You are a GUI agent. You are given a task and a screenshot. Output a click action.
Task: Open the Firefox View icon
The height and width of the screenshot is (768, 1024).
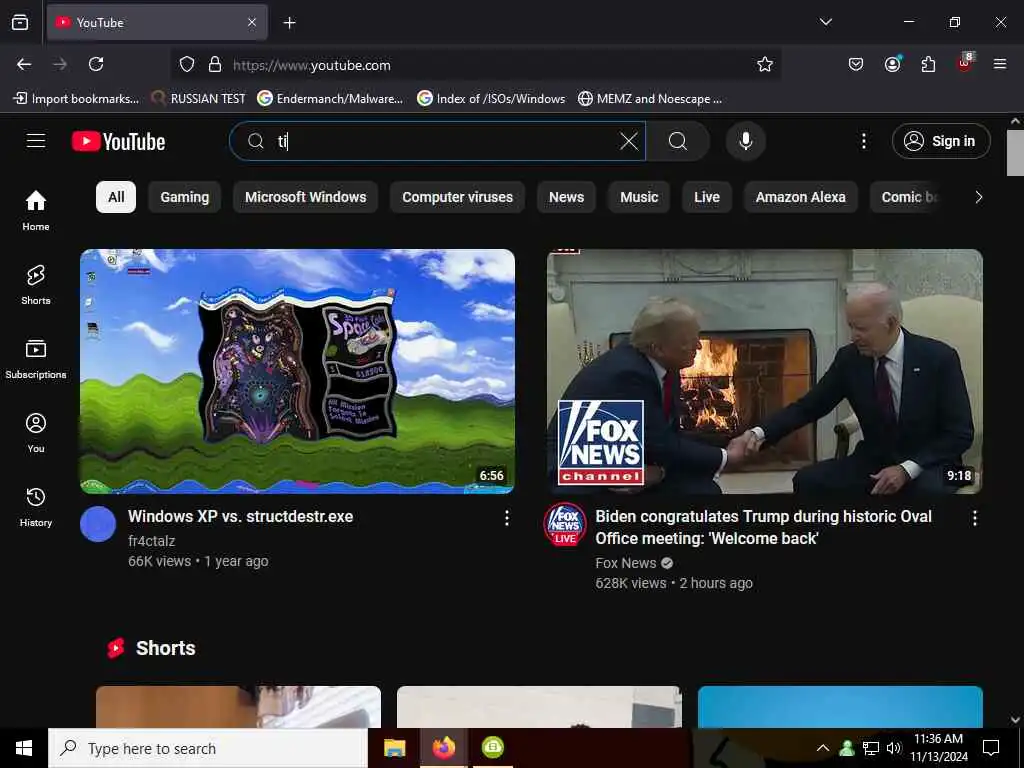click(x=20, y=23)
